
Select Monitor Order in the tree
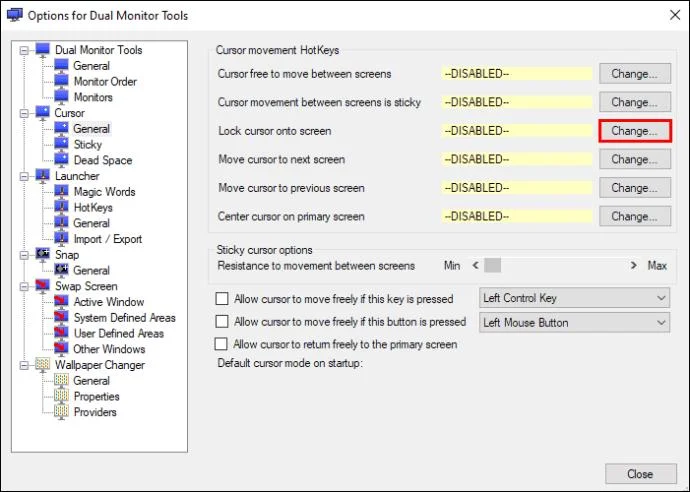[105, 81]
